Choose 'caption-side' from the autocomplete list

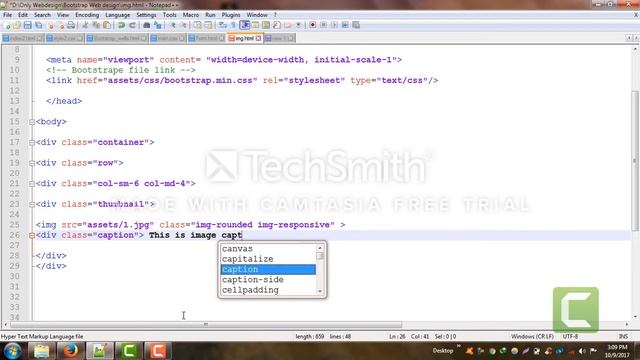268,280
